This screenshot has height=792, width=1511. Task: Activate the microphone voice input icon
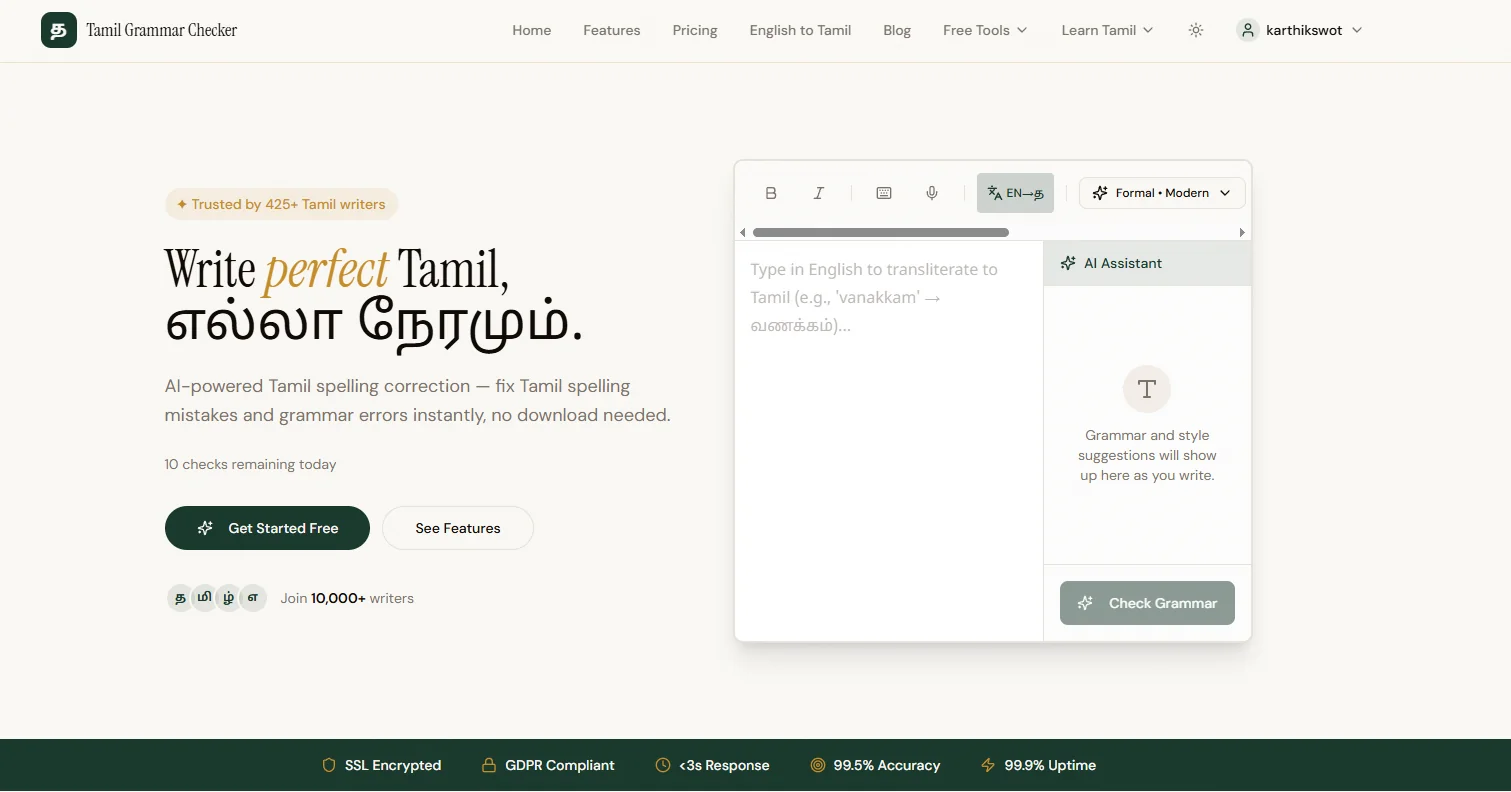pos(931,192)
